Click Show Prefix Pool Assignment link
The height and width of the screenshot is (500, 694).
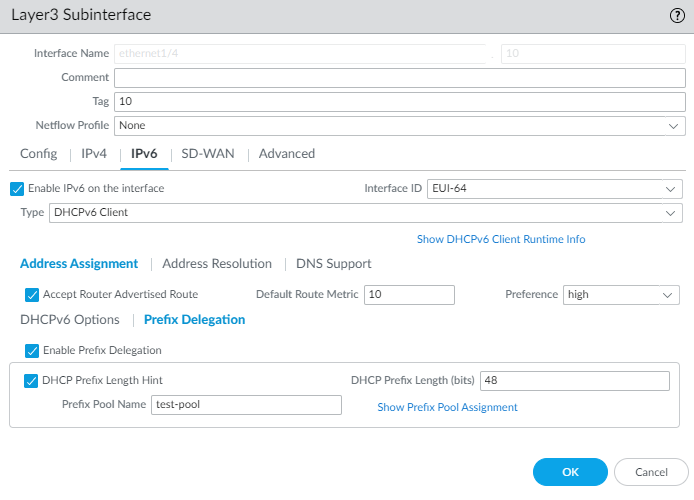[x=447, y=407]
